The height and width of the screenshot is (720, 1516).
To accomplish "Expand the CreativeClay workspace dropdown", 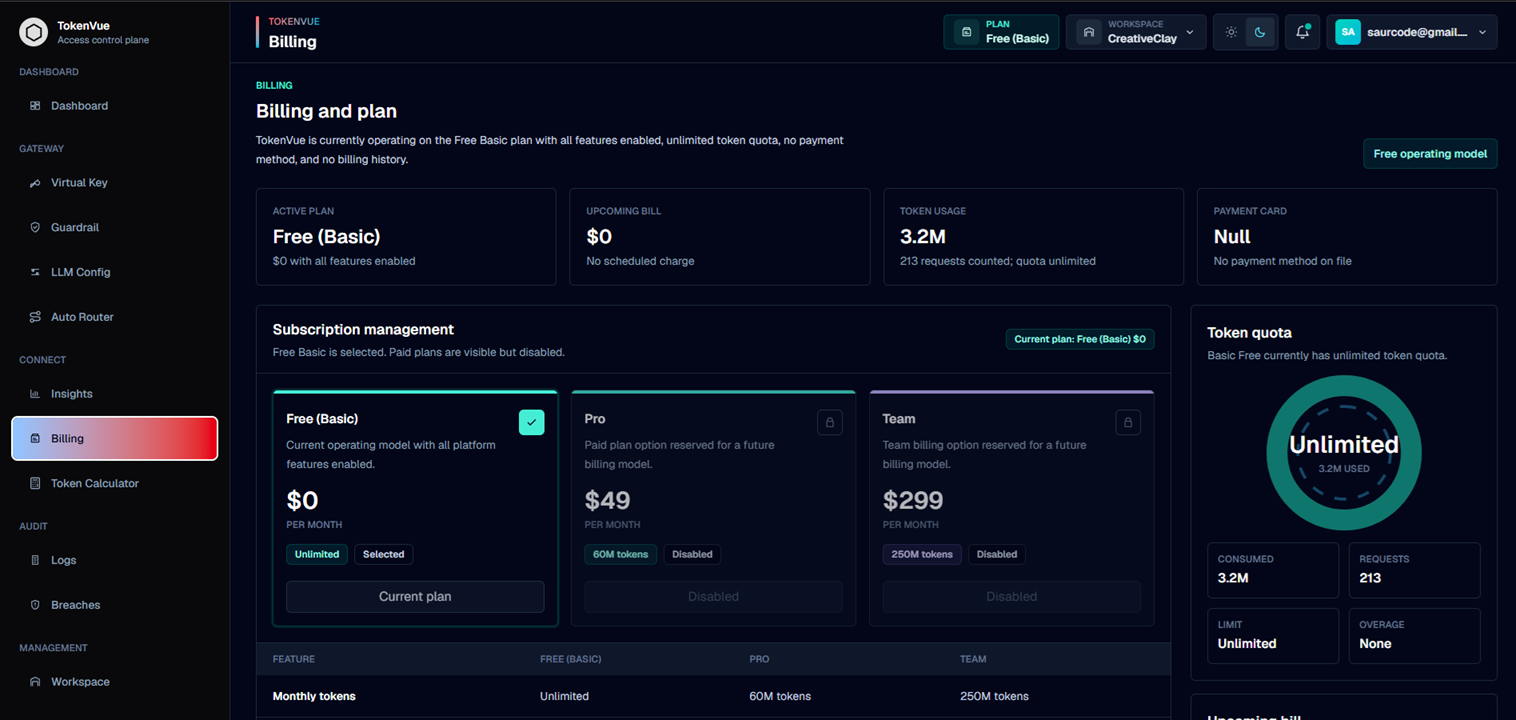I will pos(1136,32).
